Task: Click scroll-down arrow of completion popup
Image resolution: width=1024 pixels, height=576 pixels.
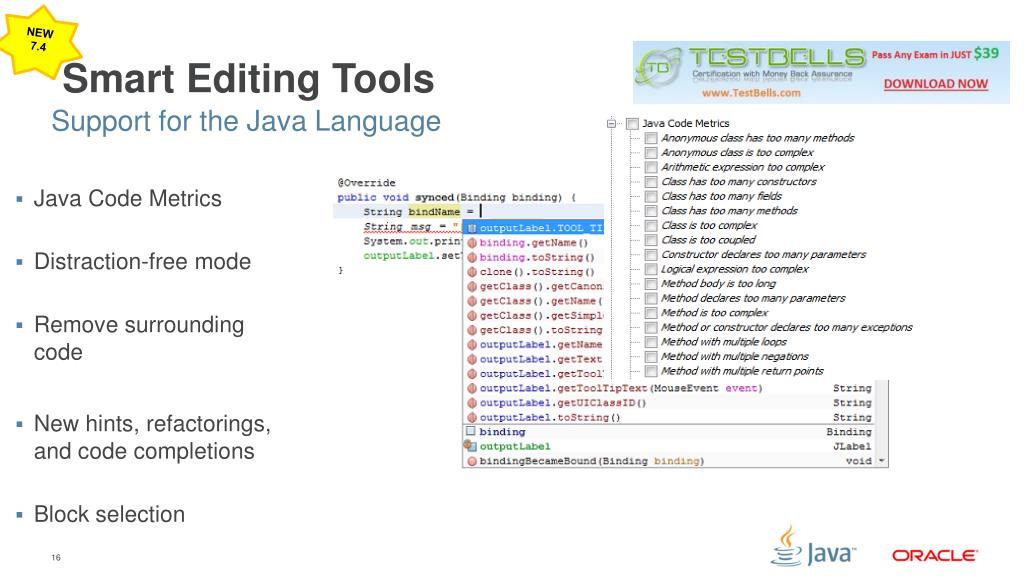Action: pos(882,460)
